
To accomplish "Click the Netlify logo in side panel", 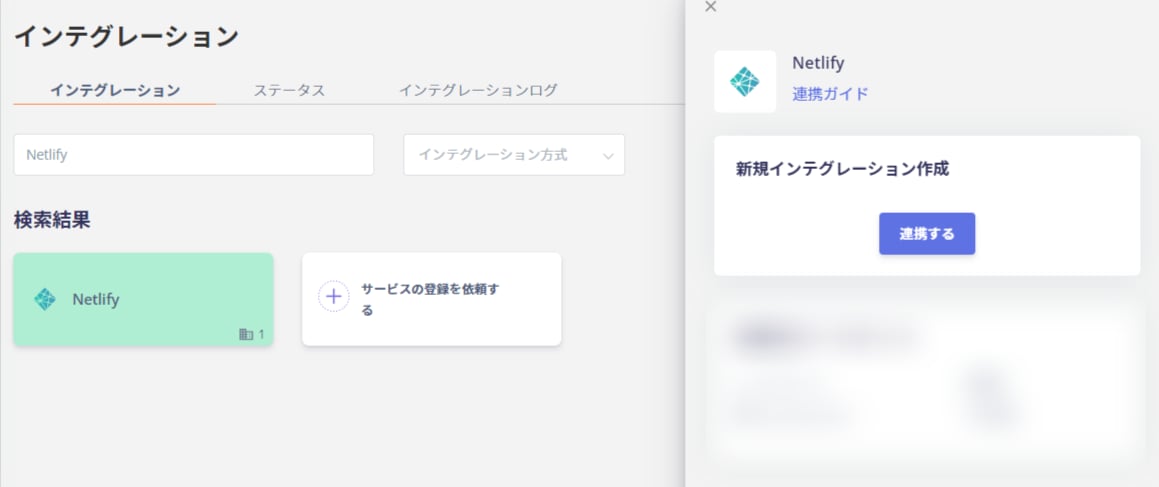I will (744, 81).
